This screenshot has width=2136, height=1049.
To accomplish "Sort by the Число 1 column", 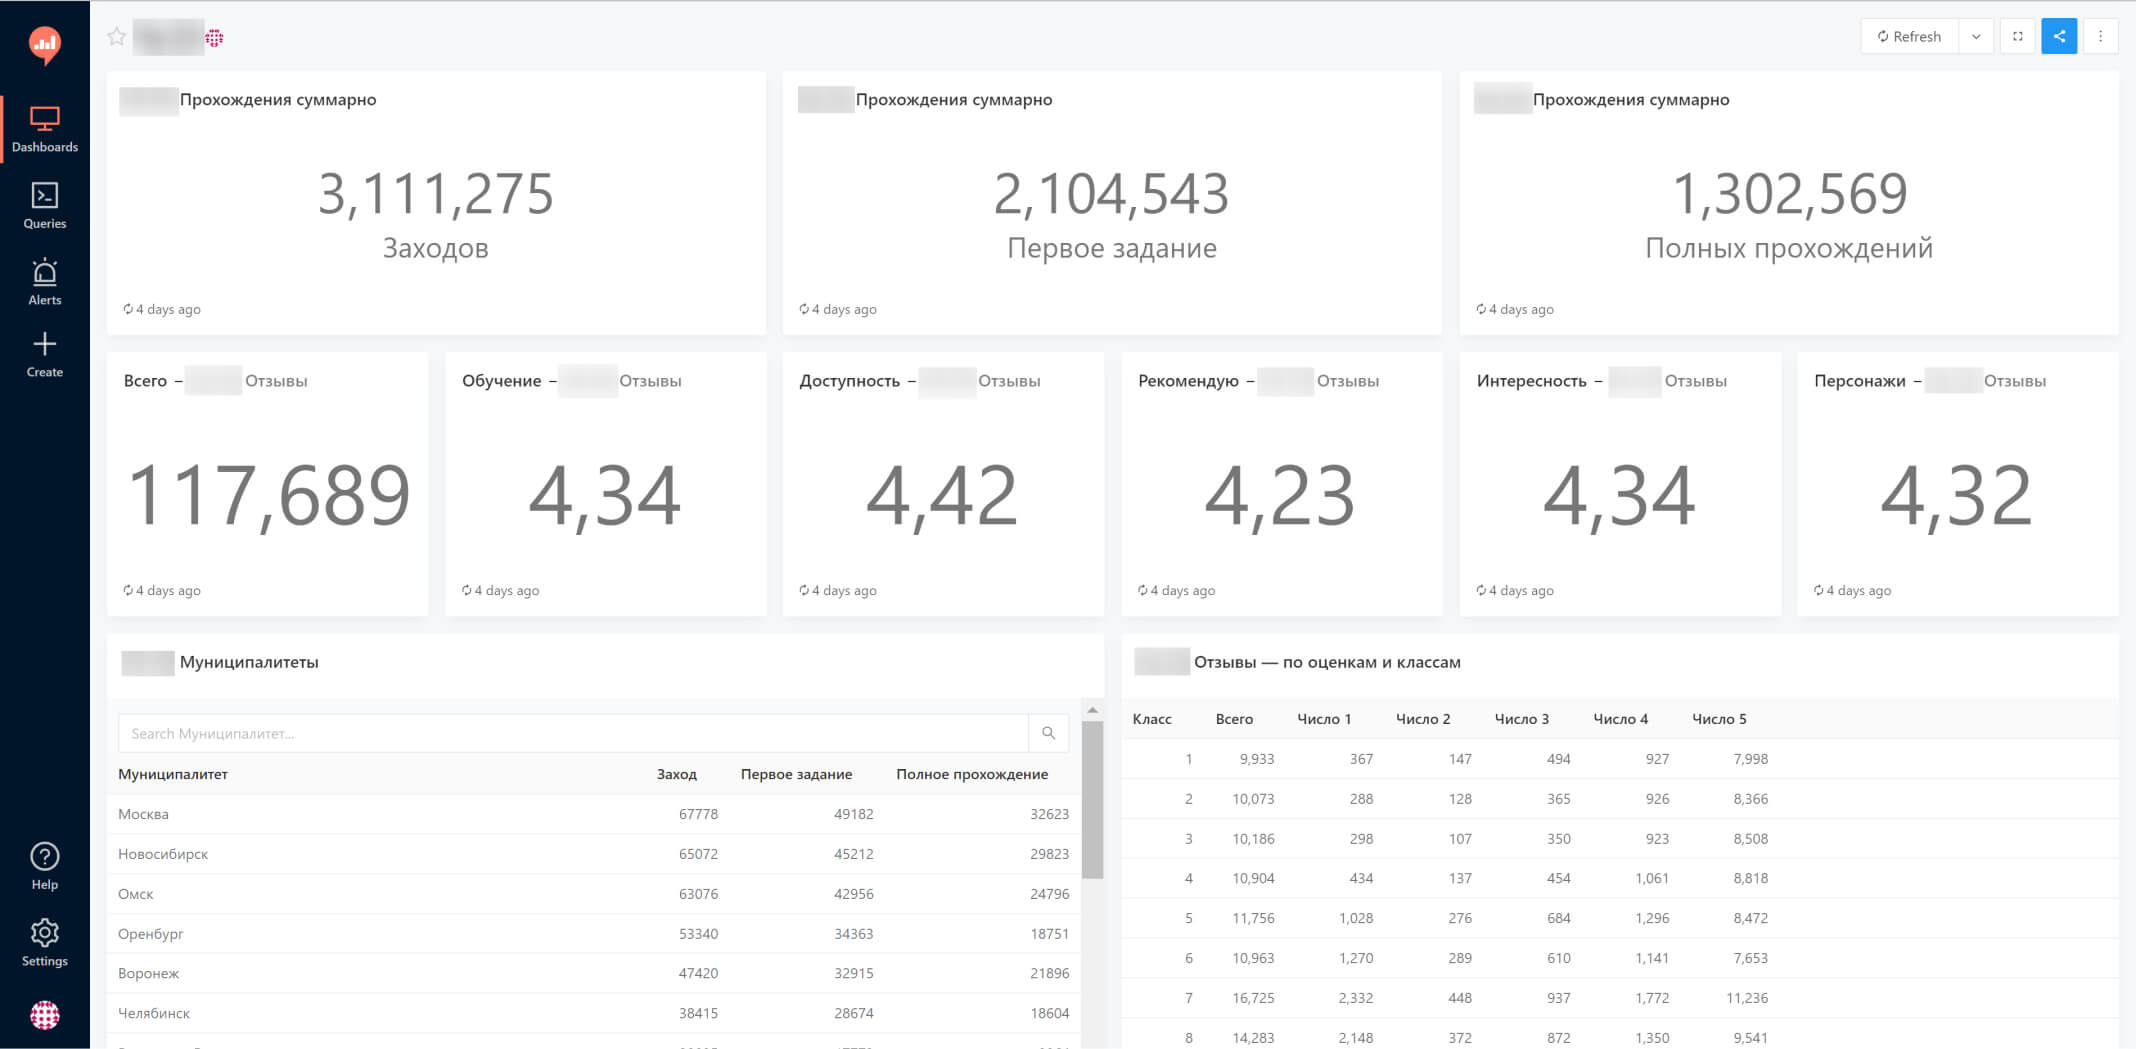I will tap(1324, 719).
